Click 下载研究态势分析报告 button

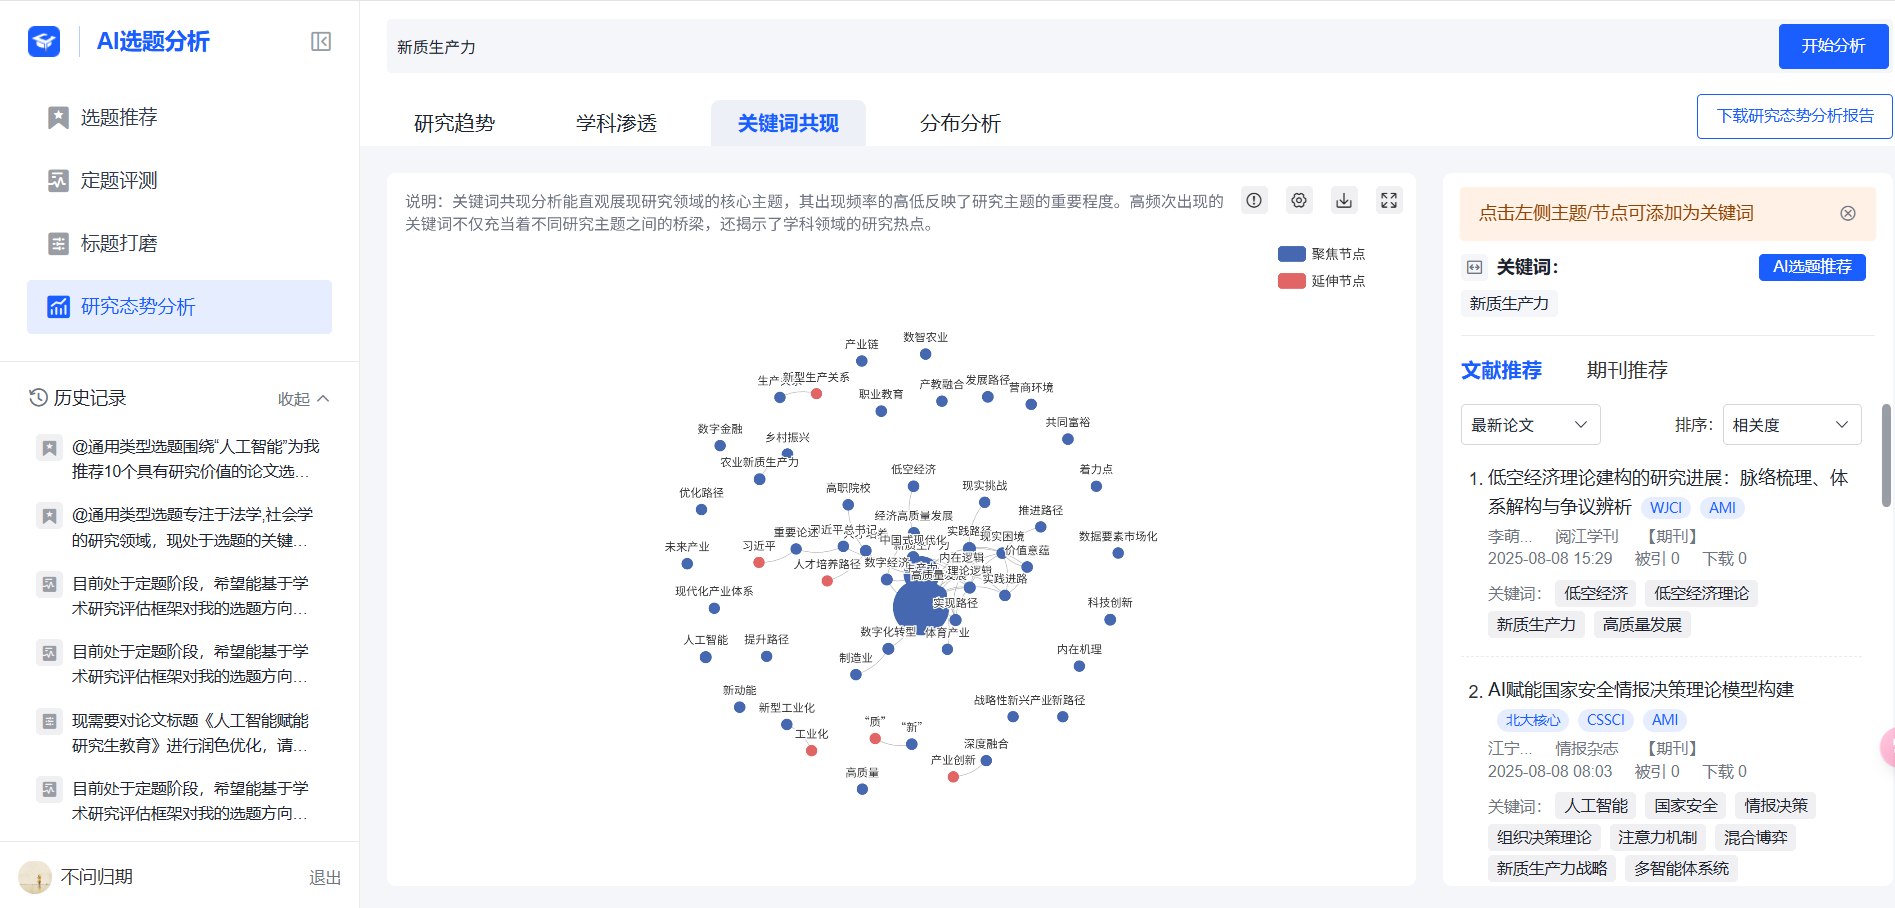click(1795, 116)
